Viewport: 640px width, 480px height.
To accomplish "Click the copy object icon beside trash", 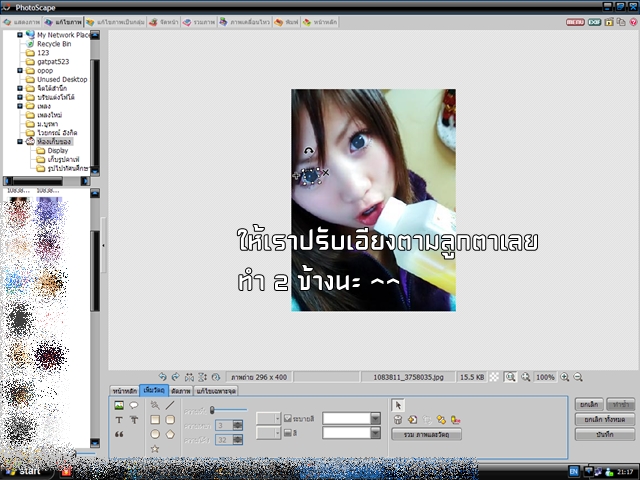I will point(413,420).
